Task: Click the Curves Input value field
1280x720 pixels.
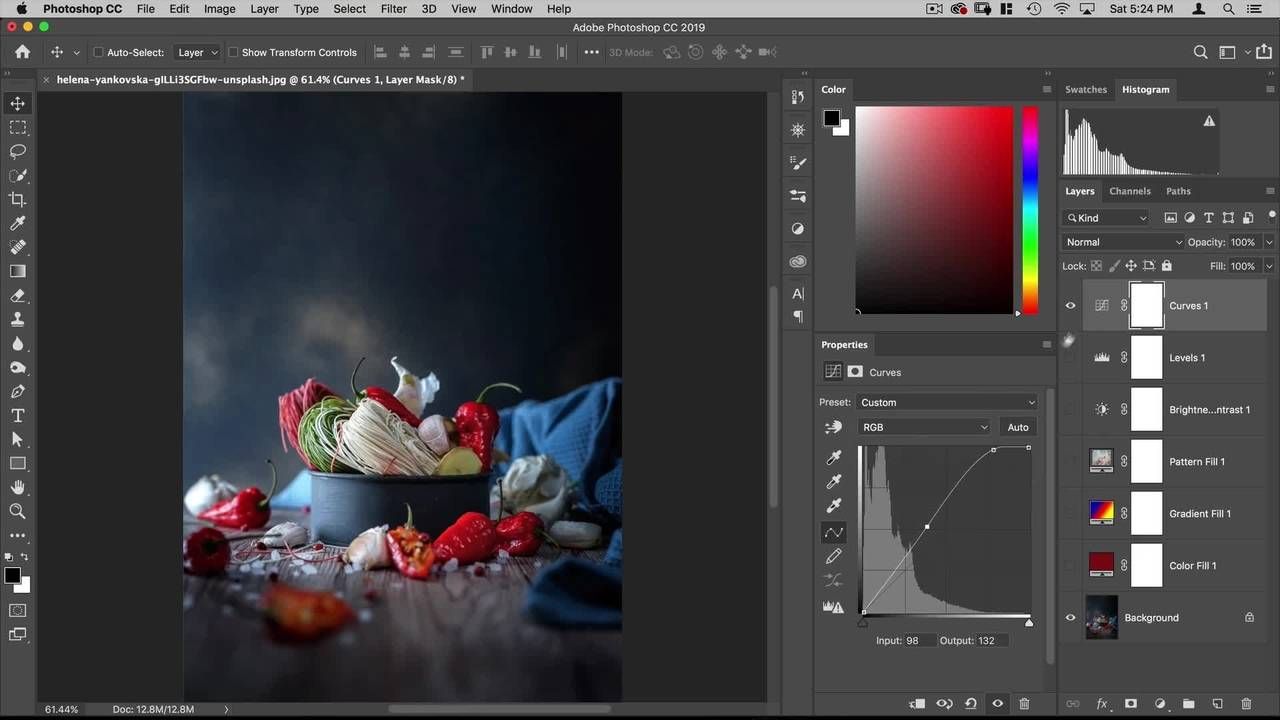Action: [x=918, y=640]
